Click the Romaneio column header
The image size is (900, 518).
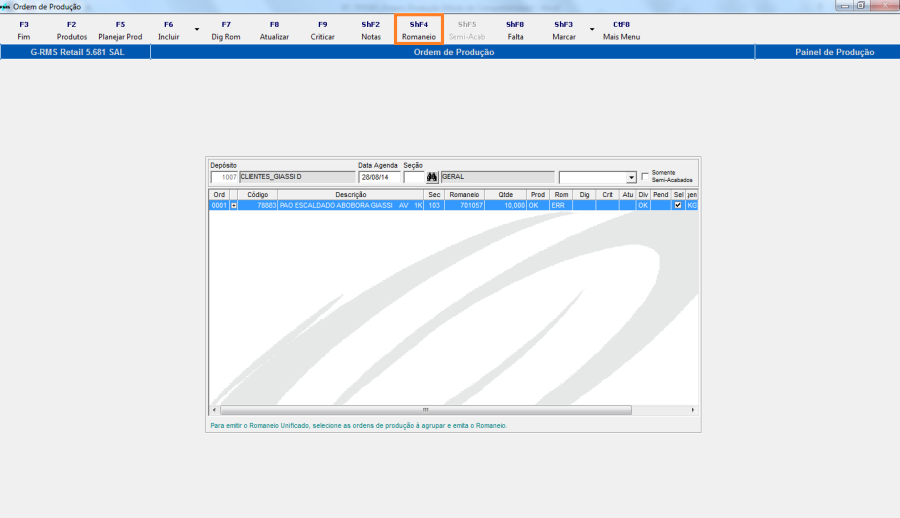pos(464,195)
